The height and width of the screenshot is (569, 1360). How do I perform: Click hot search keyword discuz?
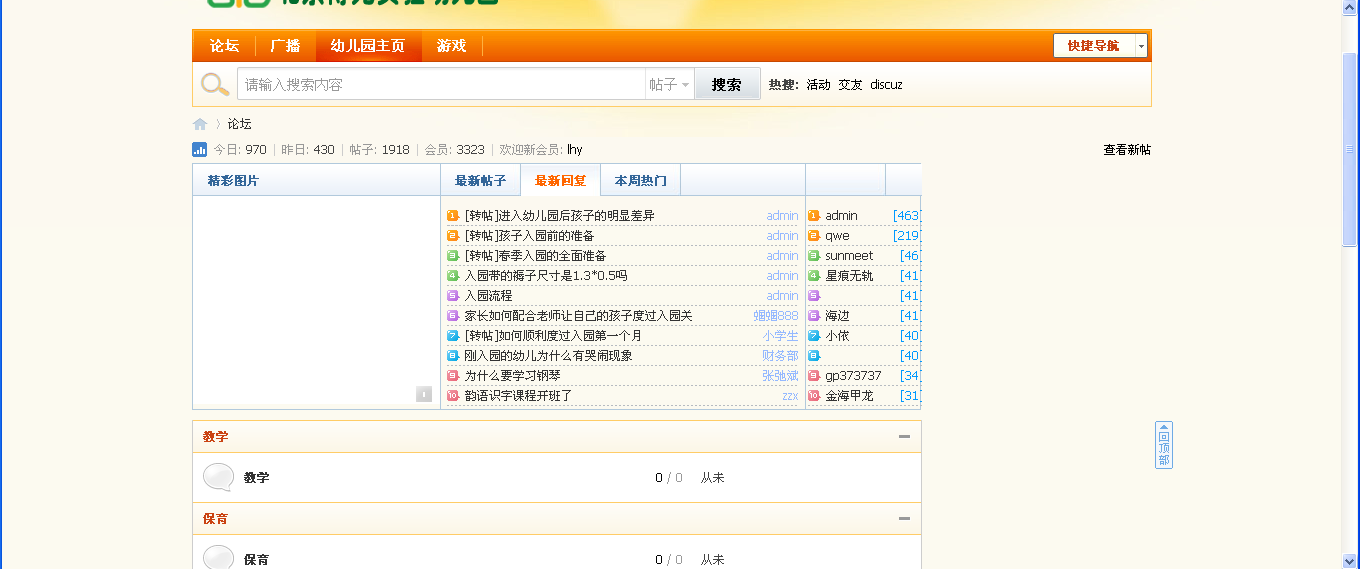(886, 85)
